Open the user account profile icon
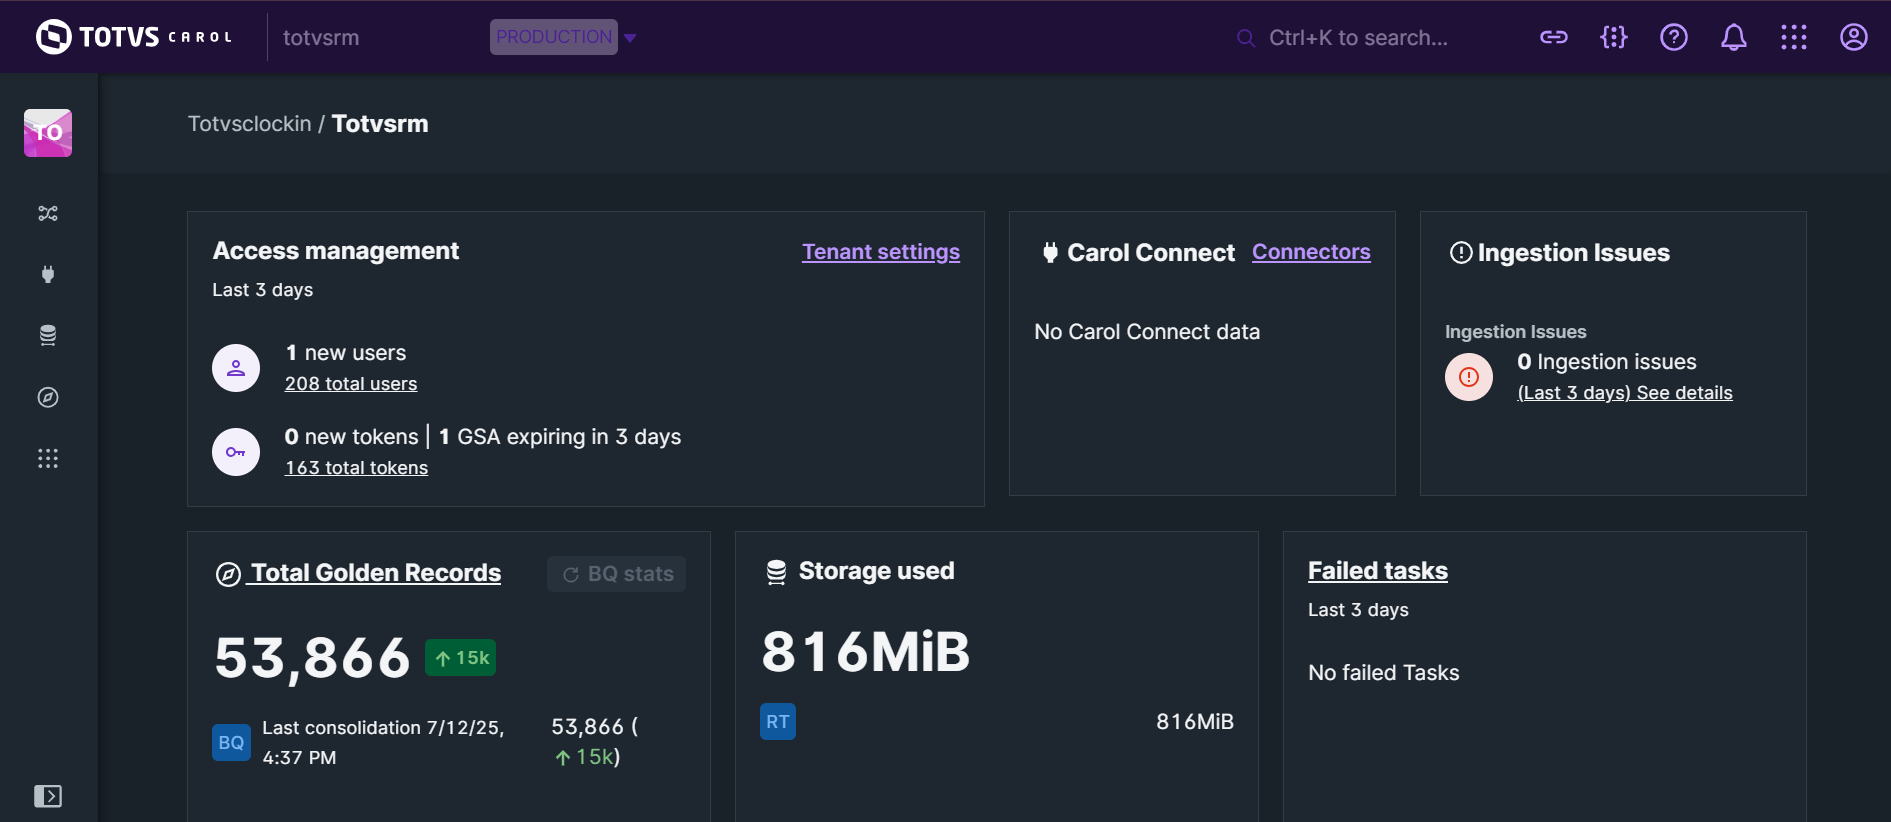The height and width of the screenshot is (822, 1891). click(x=1853, y=38)
